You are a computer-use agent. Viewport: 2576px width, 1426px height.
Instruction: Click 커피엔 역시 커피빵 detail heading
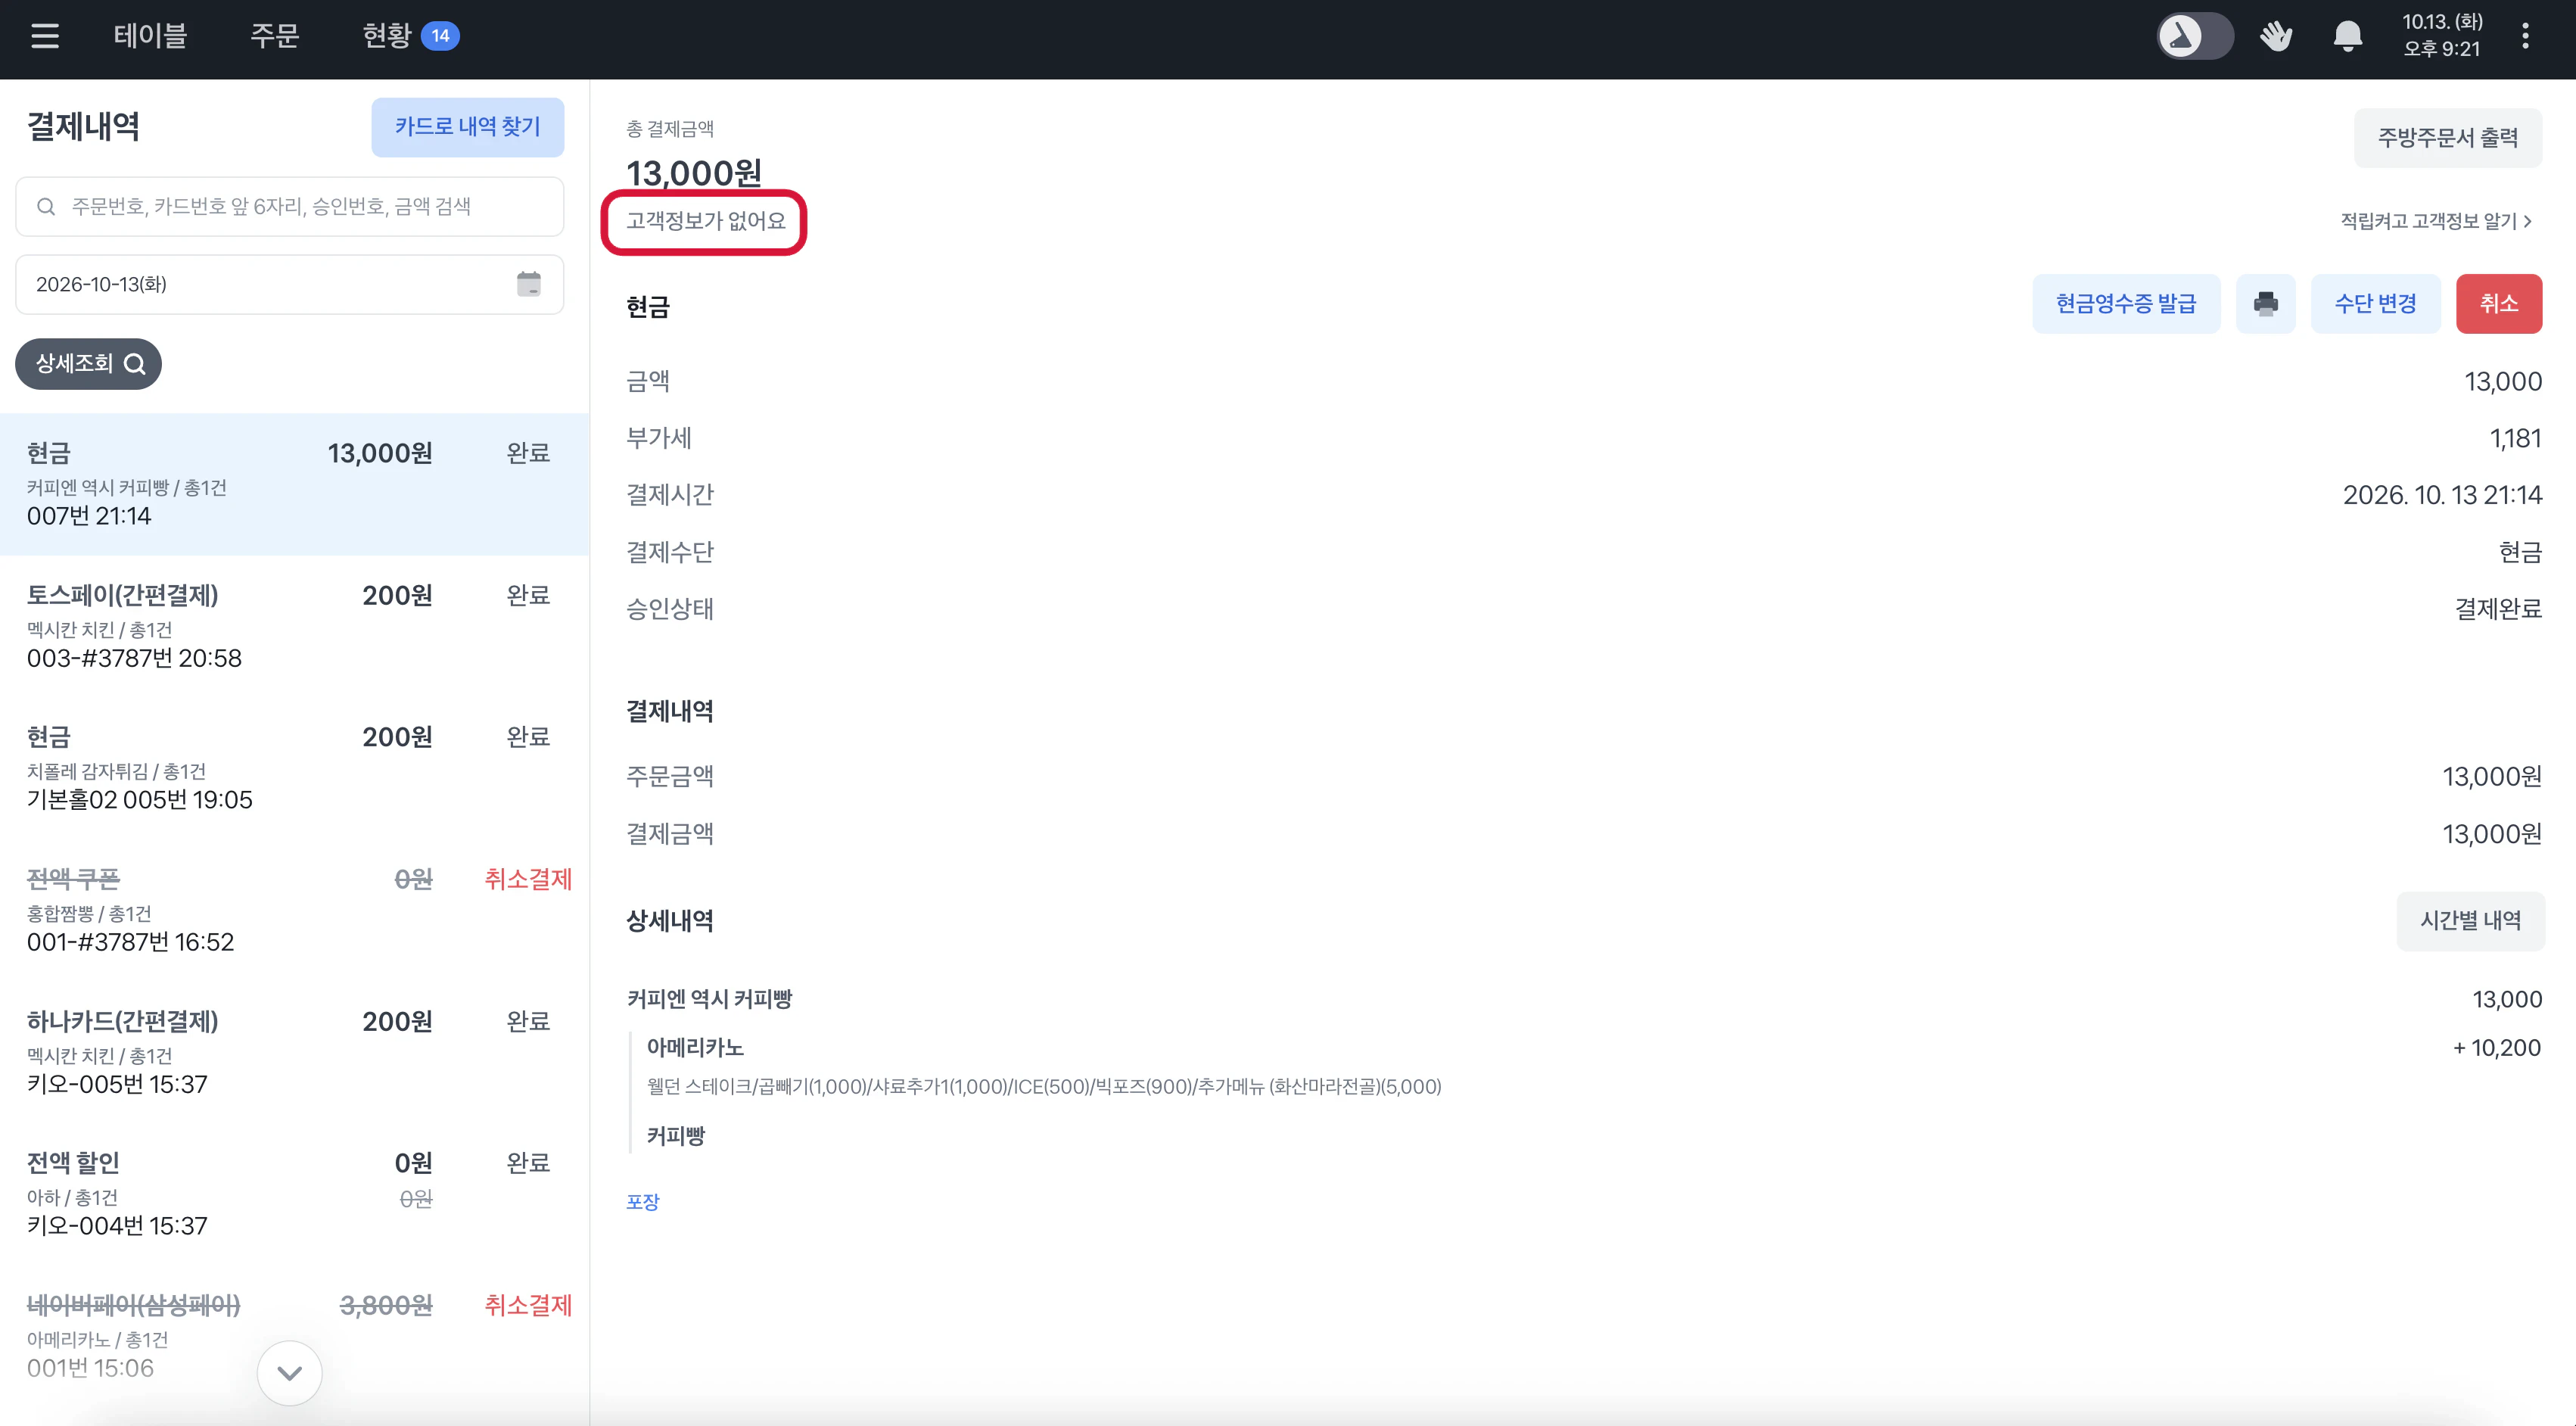pyautogui.click(x=709, y=999)
